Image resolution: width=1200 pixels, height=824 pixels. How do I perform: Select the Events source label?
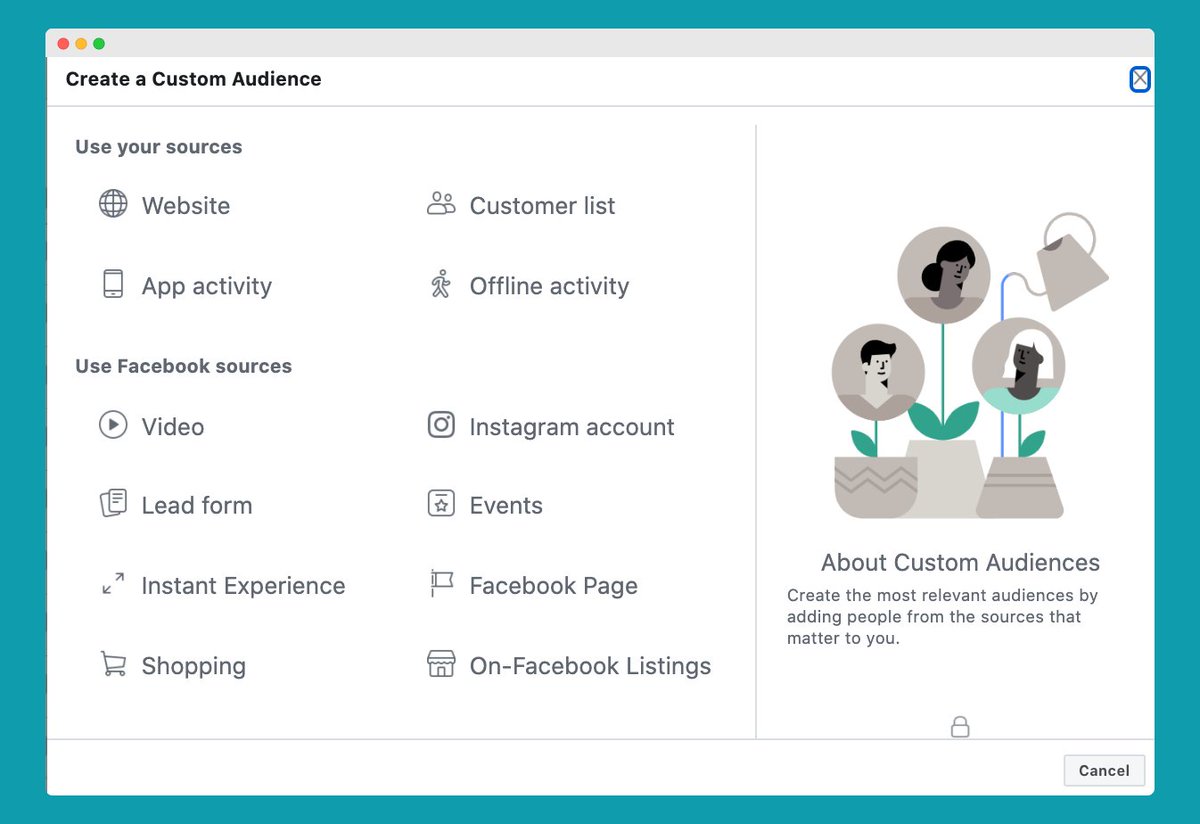[506, 506]
